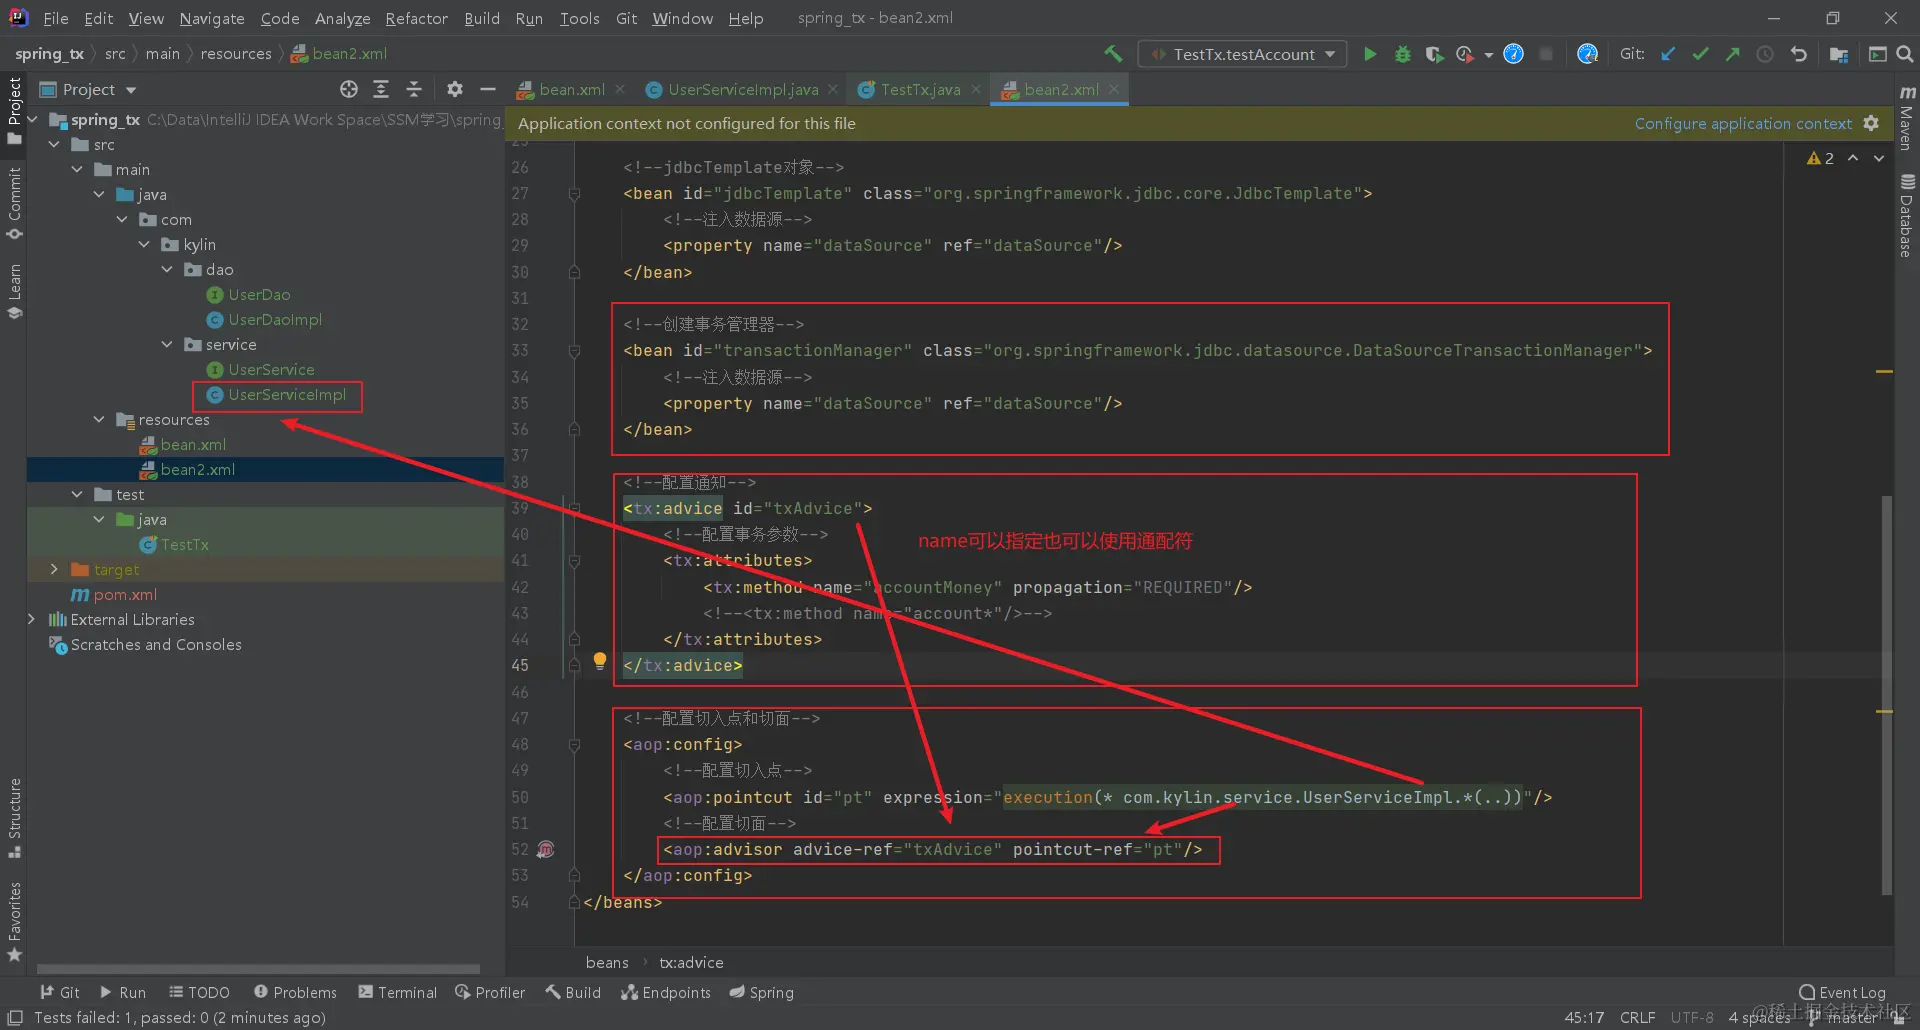Open Project Structure from the toolbar
Image resolution: width=1920 pixels, height=1030 pixels.
[x=1838, y=54]
